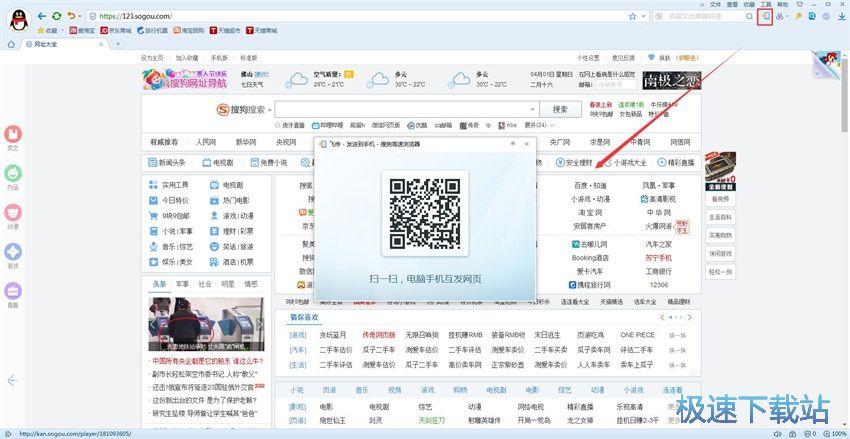Go to previous page in 猜你喜欢

point(662,317)
